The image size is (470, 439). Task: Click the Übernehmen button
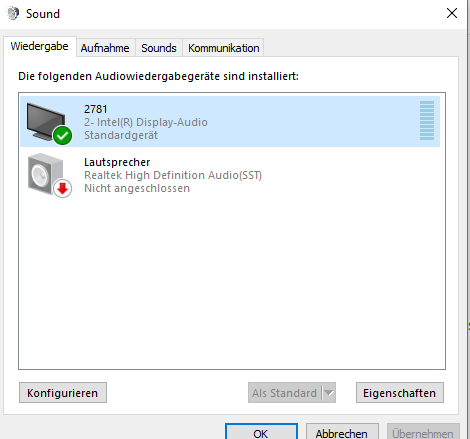coord(423,432)
